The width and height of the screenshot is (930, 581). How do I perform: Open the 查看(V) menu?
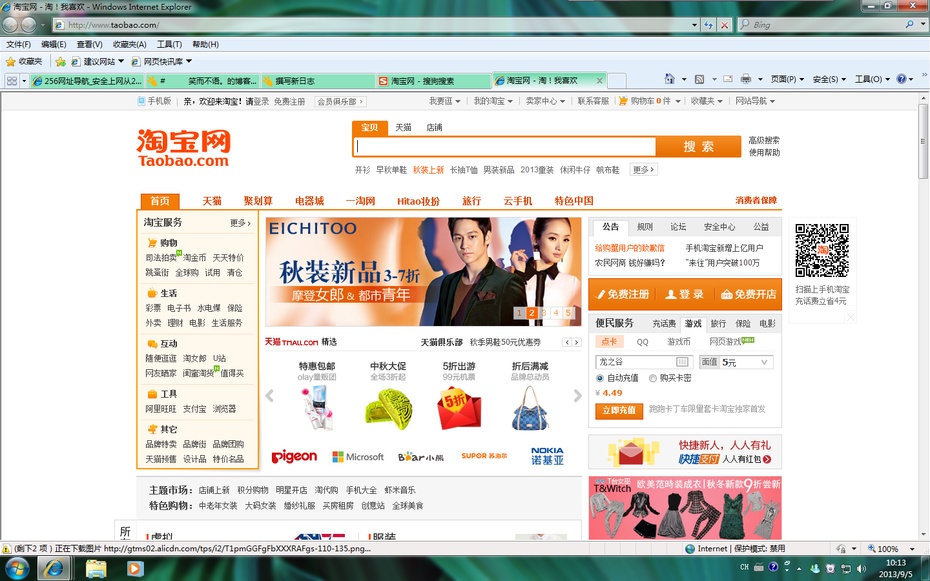pyautogui.click(x=90, y=44)
